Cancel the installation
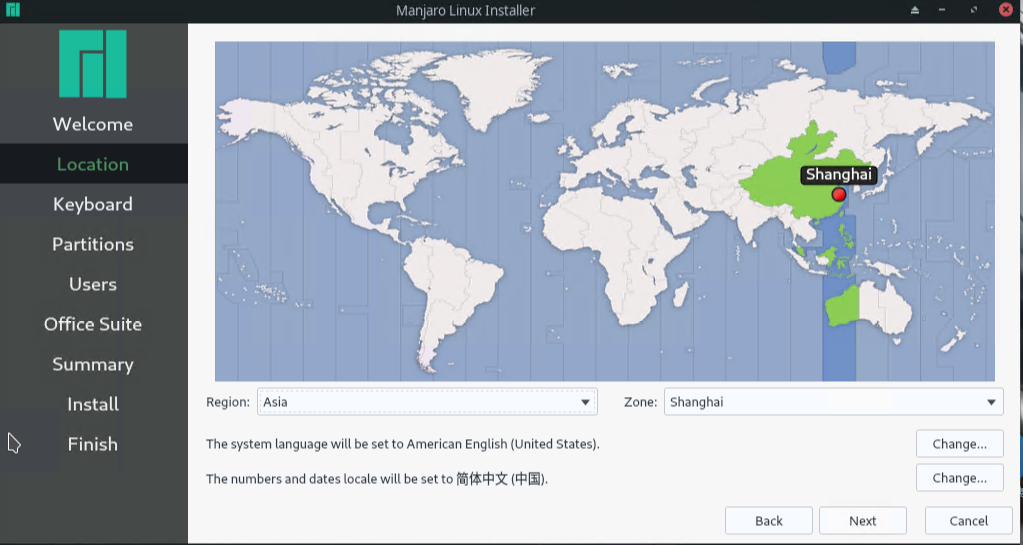Image resolution: width=1023 pixels, height=545 pixels. tap(968, 521)
